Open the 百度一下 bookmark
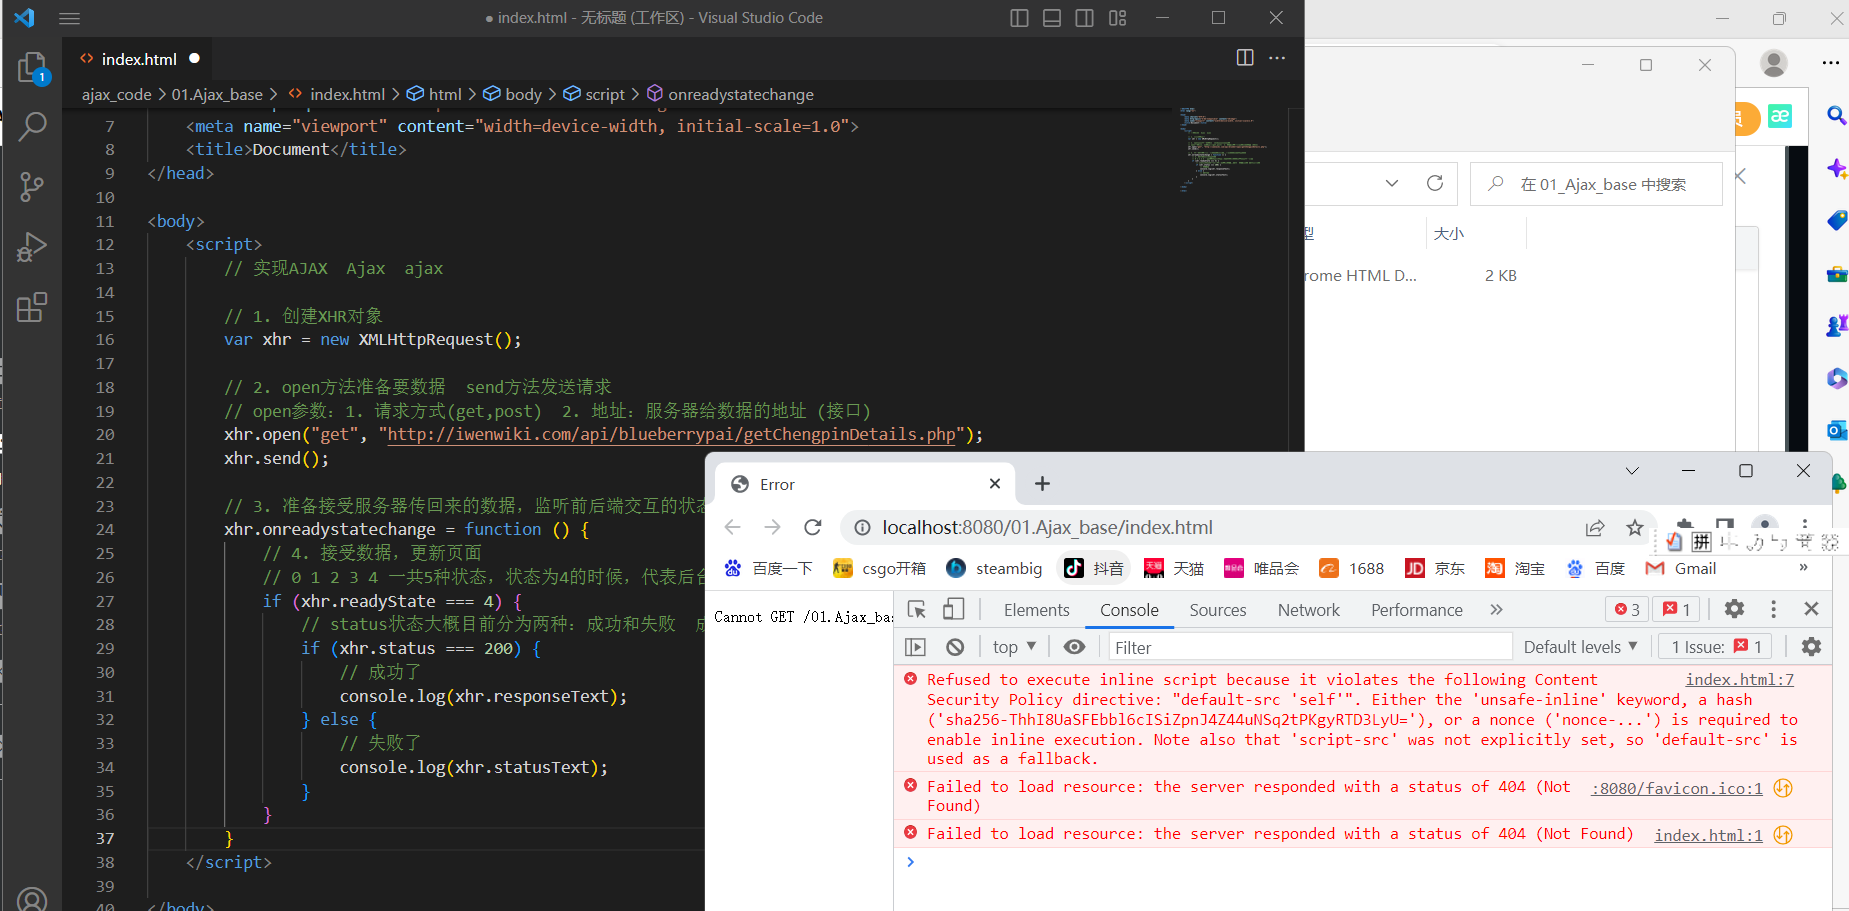This screenshot has width=1849, height=911. 768,568
